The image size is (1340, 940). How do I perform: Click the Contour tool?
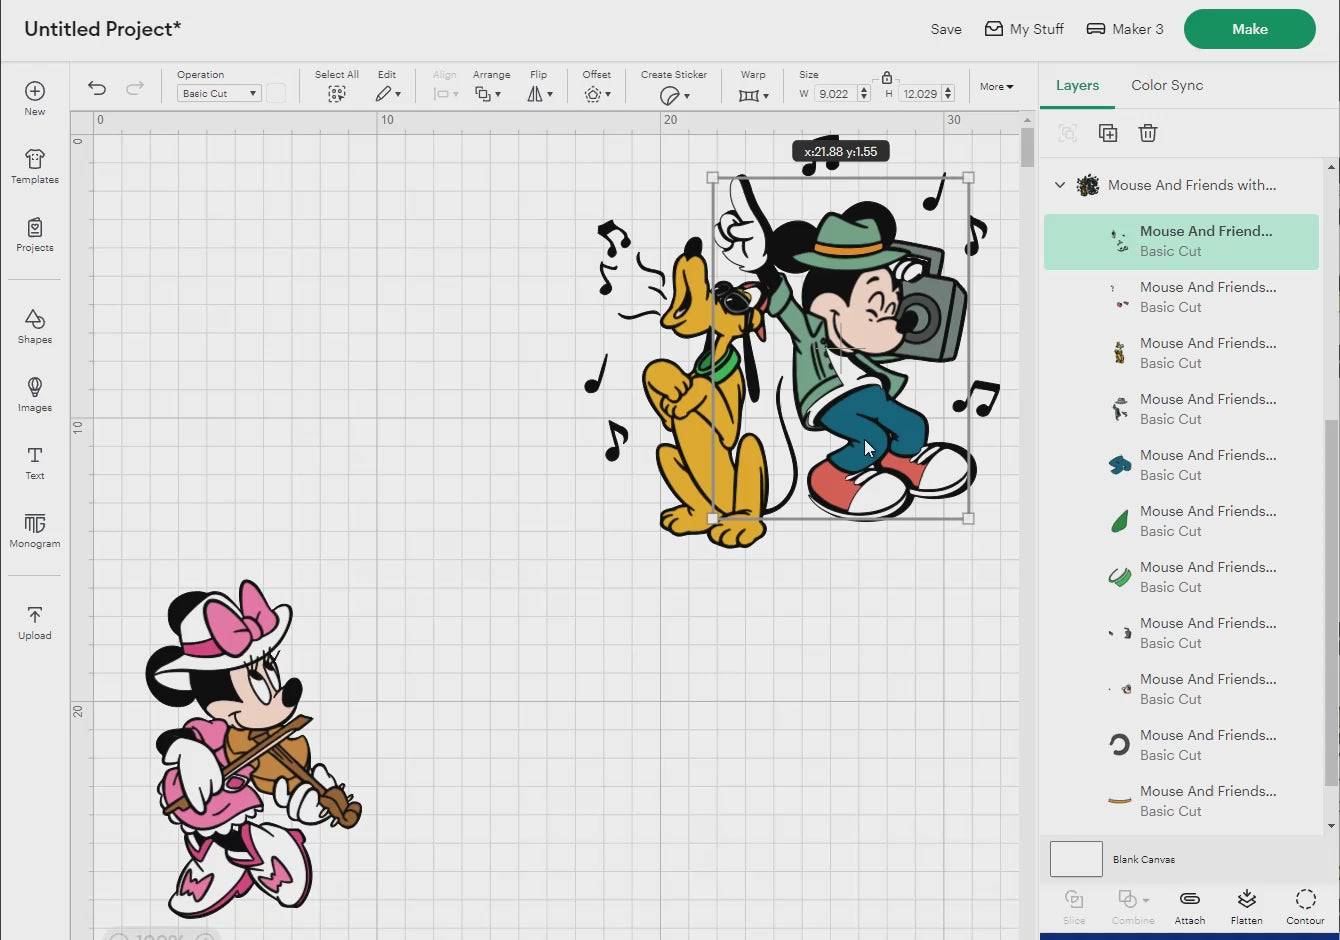tap(1306, 906)
